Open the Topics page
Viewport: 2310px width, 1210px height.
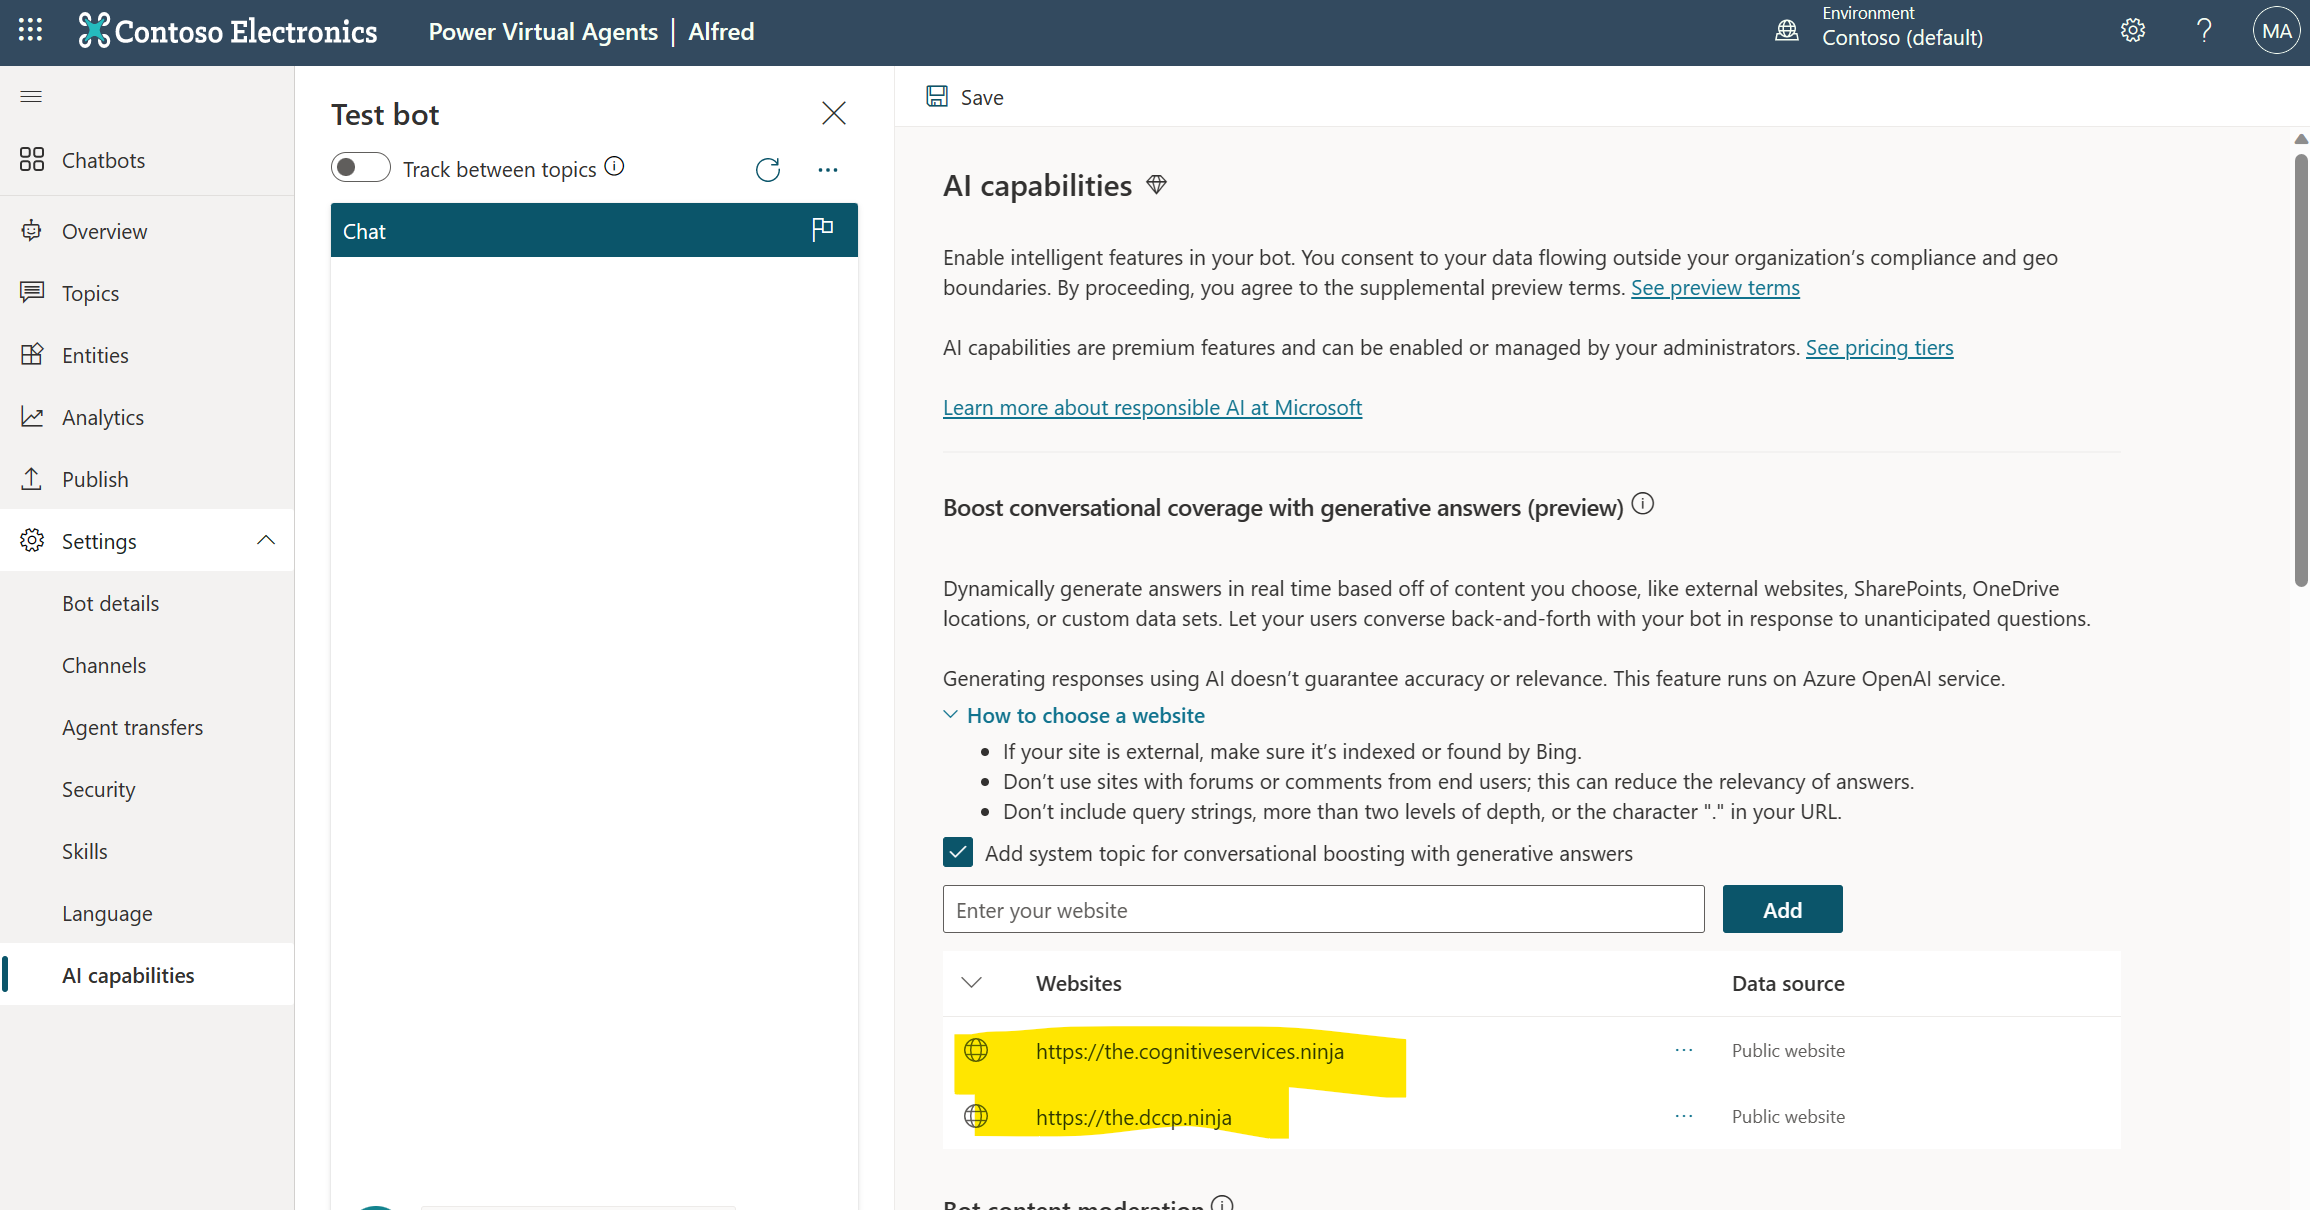[147, 293]
